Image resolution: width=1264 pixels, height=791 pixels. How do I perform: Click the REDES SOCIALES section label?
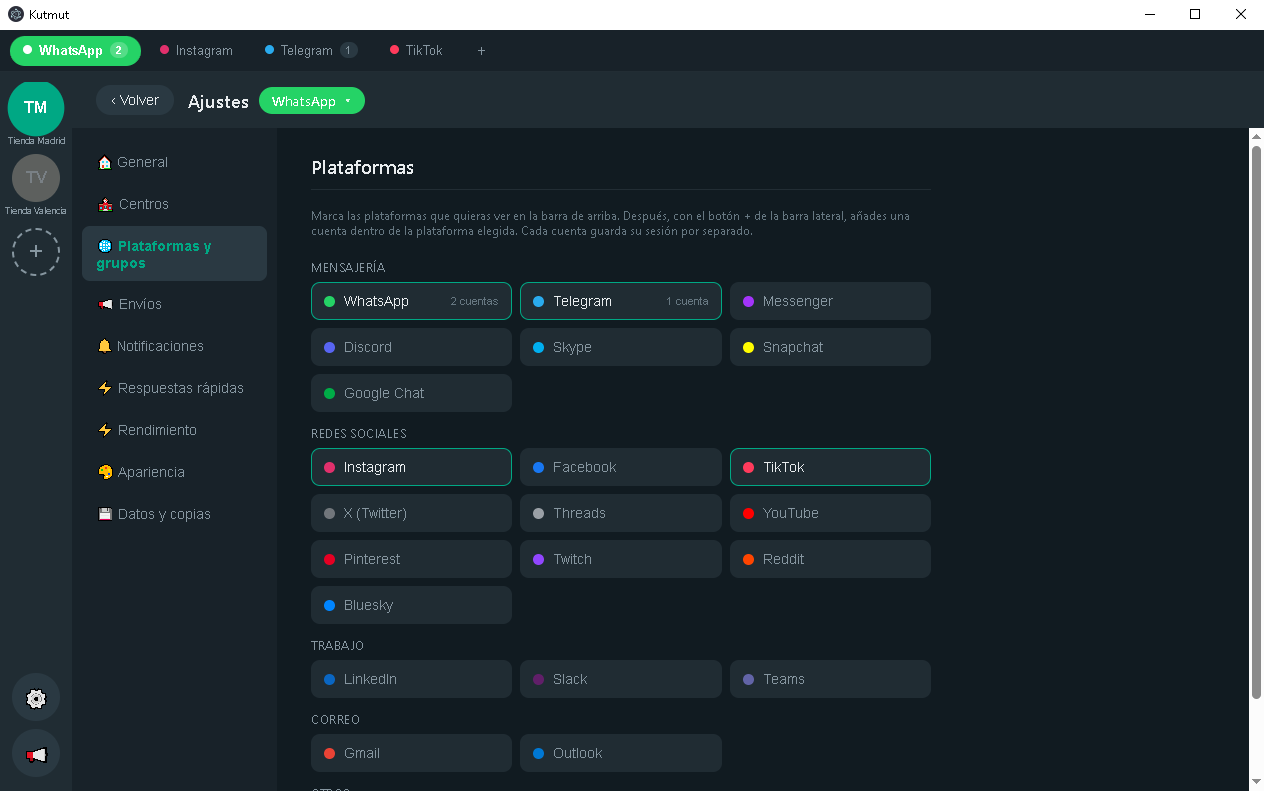(x=359, y=434)
